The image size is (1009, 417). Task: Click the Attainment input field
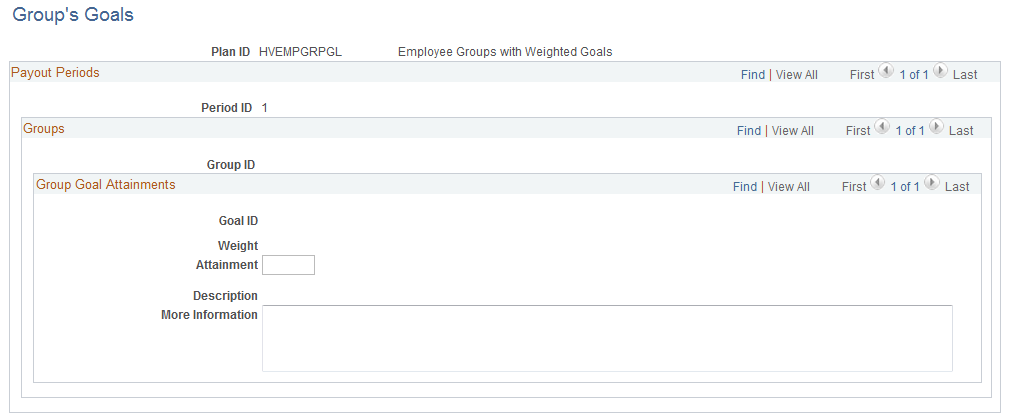288,265
